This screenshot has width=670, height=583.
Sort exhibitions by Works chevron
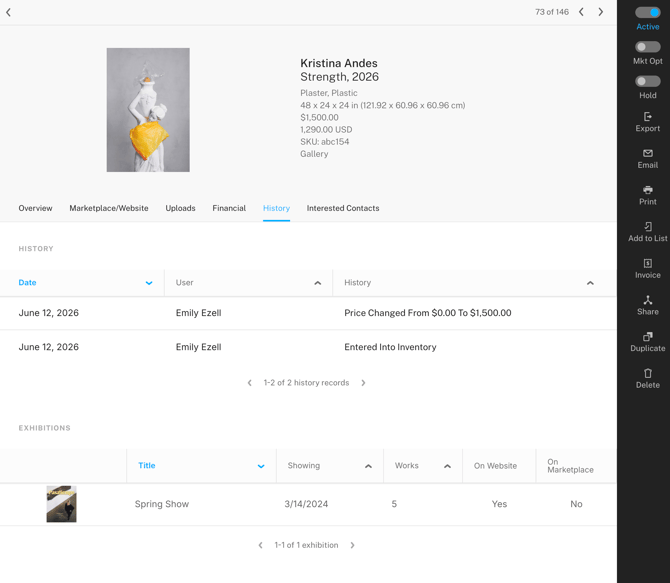click(447, 466)
